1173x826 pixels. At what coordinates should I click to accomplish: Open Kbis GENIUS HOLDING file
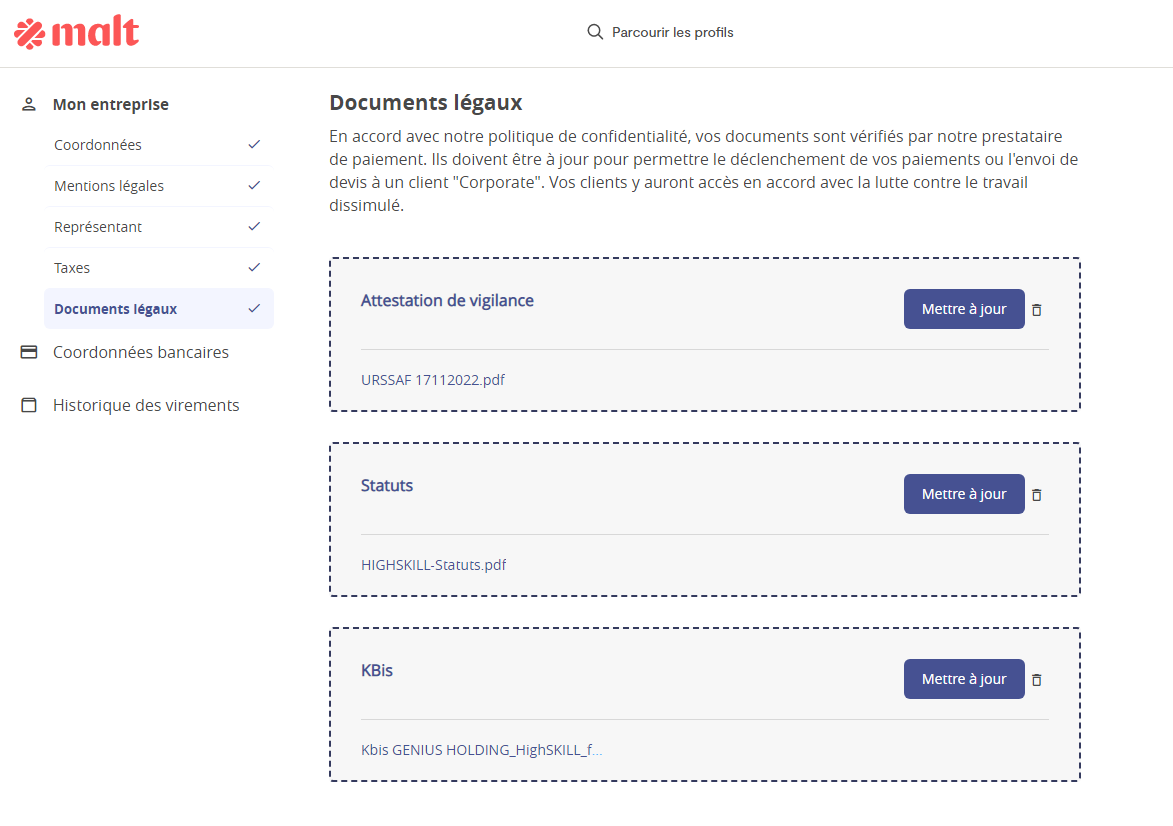(x=481, y=750)
